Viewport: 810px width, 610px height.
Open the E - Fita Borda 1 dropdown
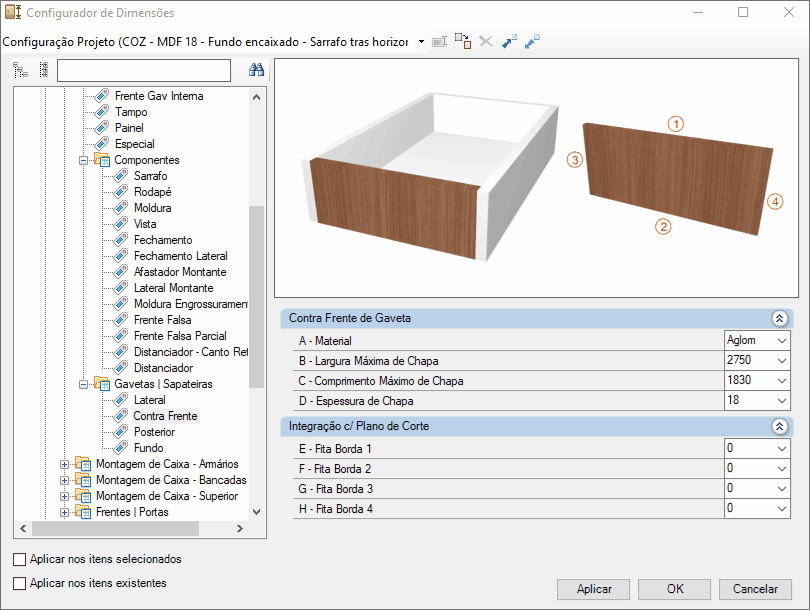782,449
